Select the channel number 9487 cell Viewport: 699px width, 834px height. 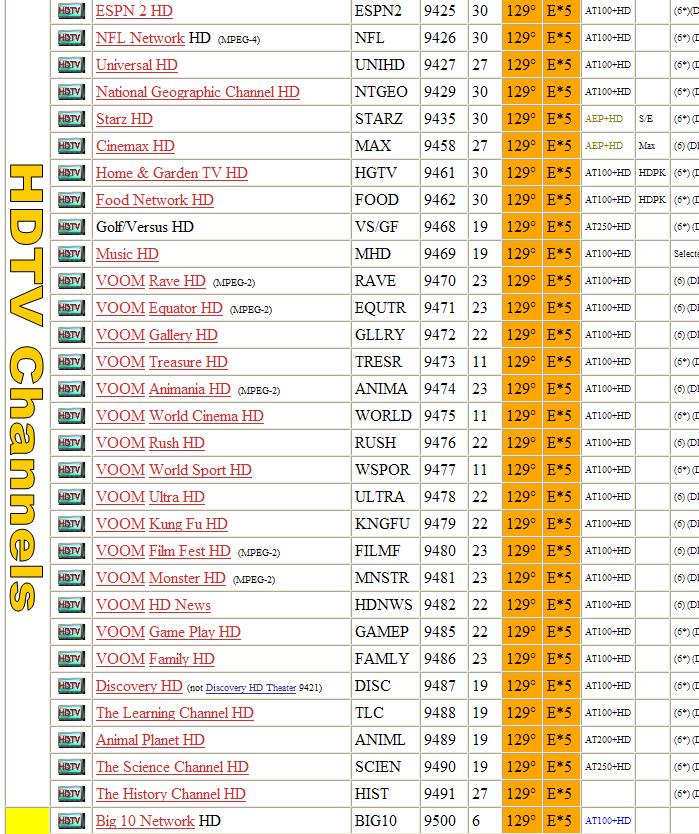[439, 686]
